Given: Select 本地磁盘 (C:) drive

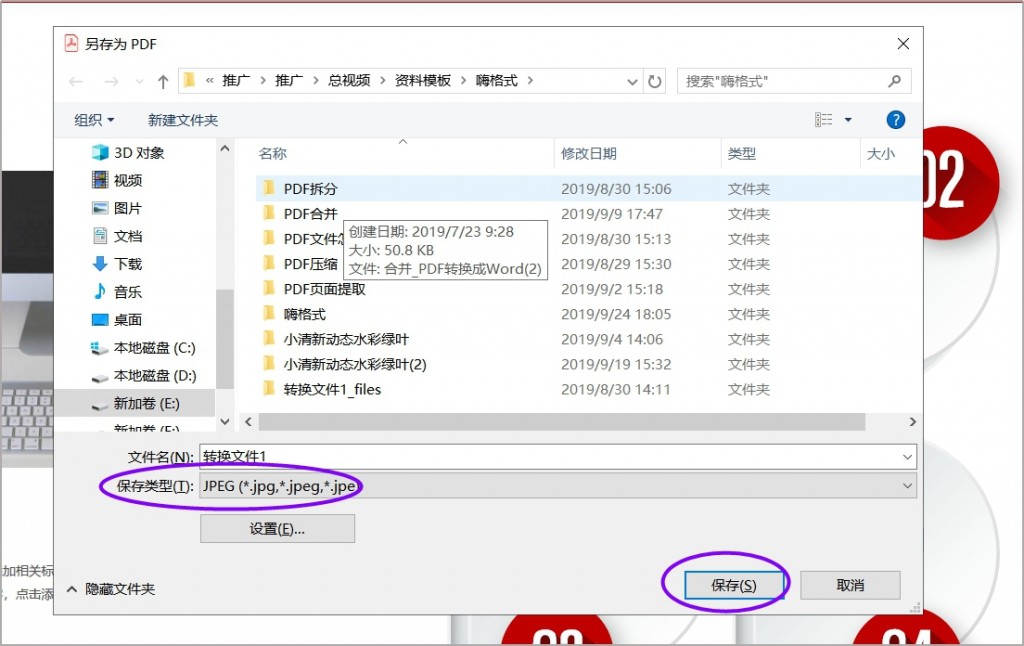Looking at the screenshot, I should click(143, 347).
